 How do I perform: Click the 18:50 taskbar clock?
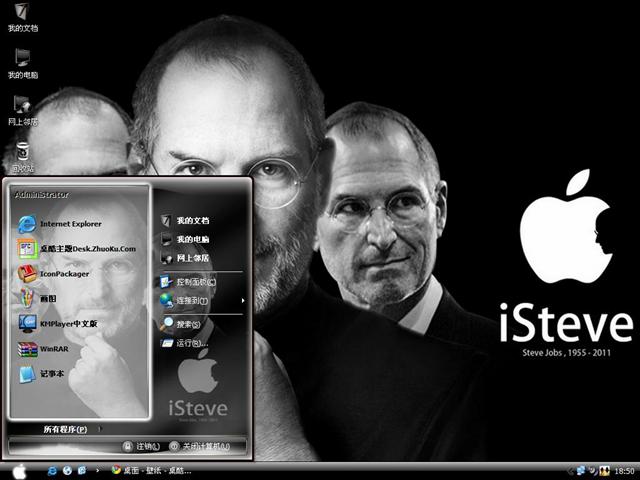coord(624,471)
